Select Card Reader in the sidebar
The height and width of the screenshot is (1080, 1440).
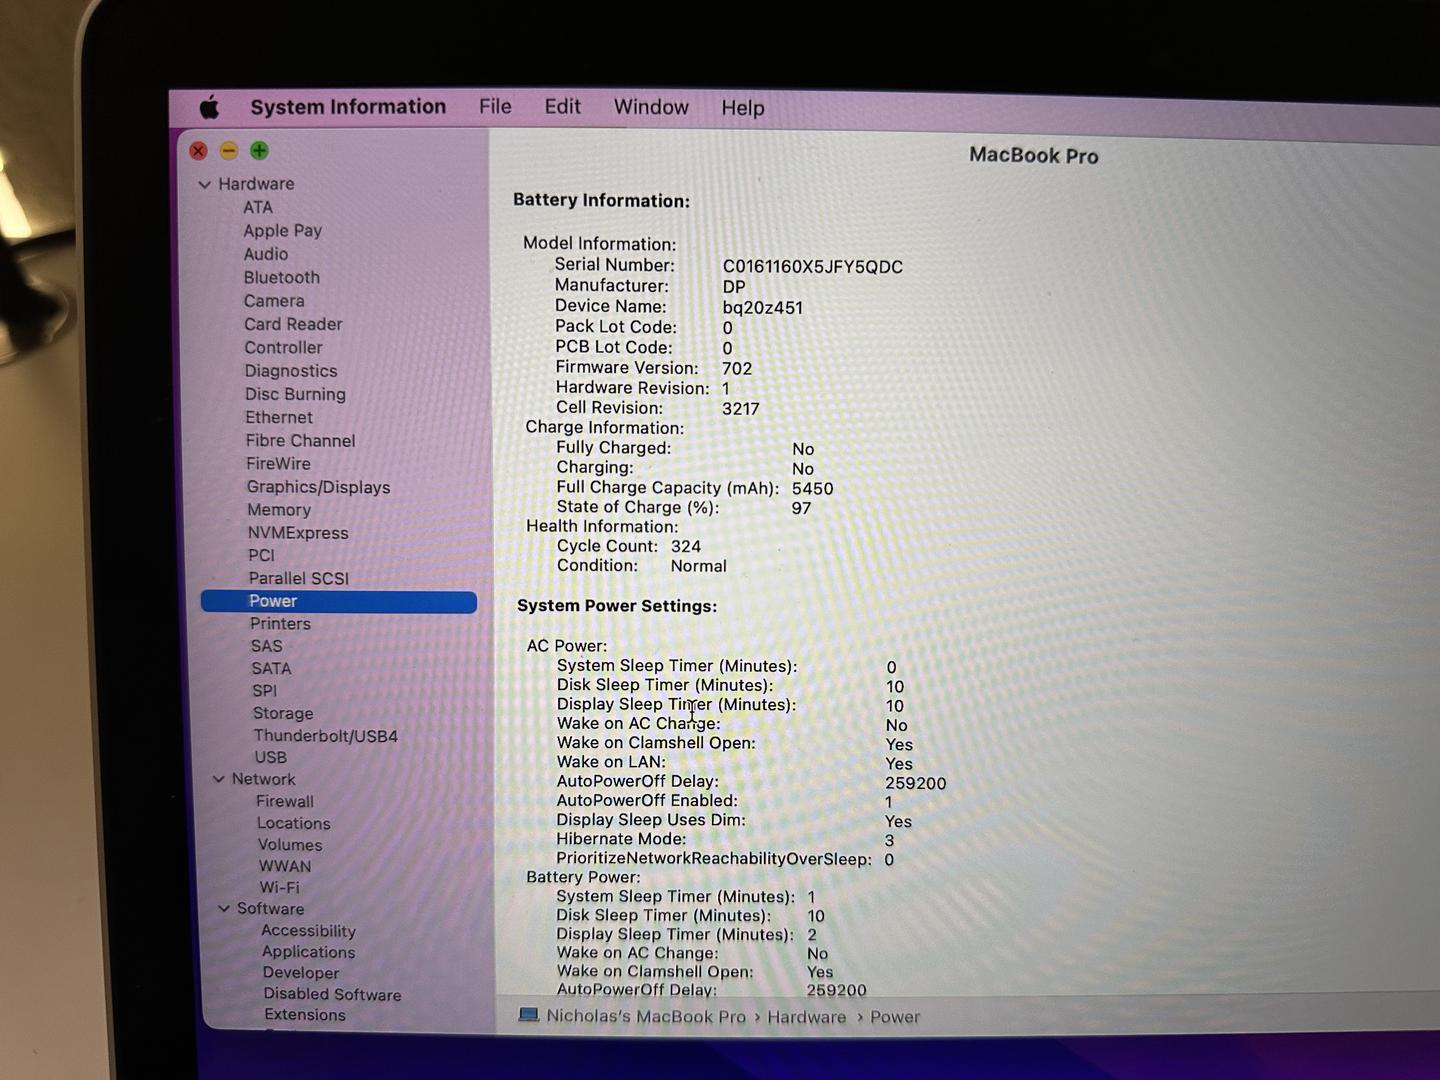tap(293, 324)
